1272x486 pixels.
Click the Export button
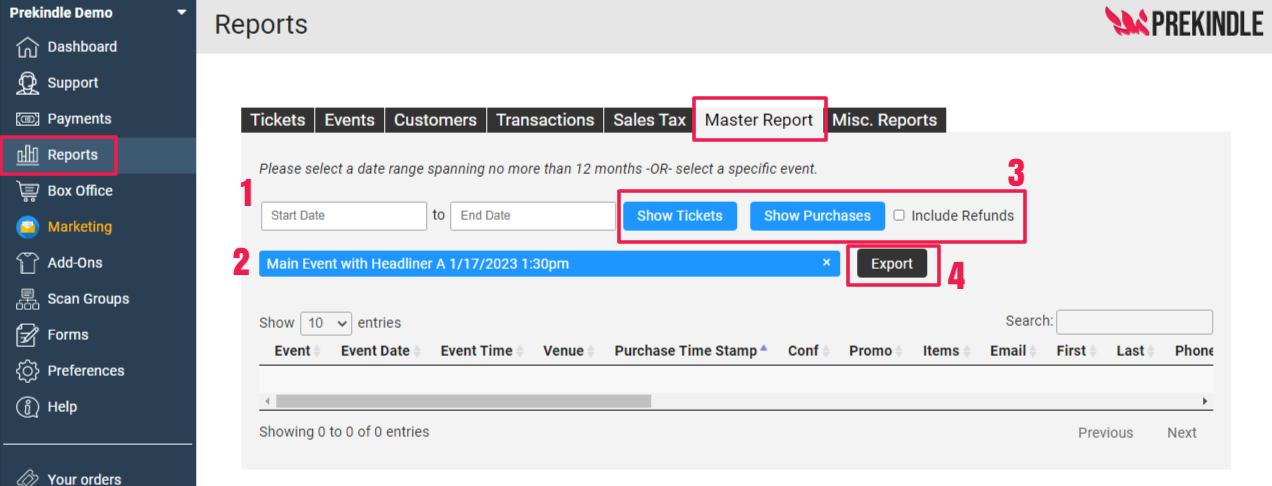pos(892,264)
